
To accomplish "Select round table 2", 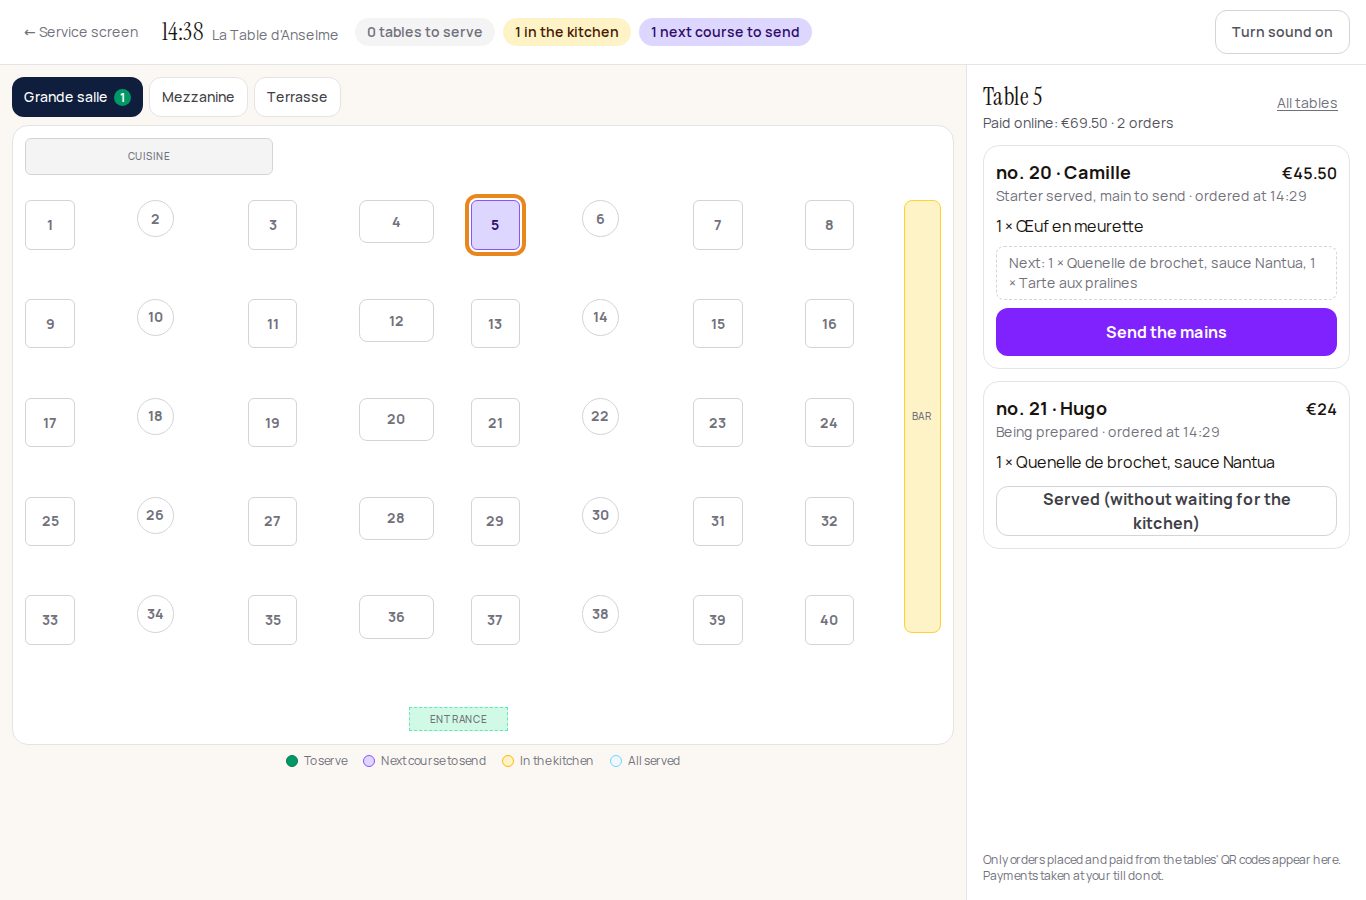I will pos(155,219).
